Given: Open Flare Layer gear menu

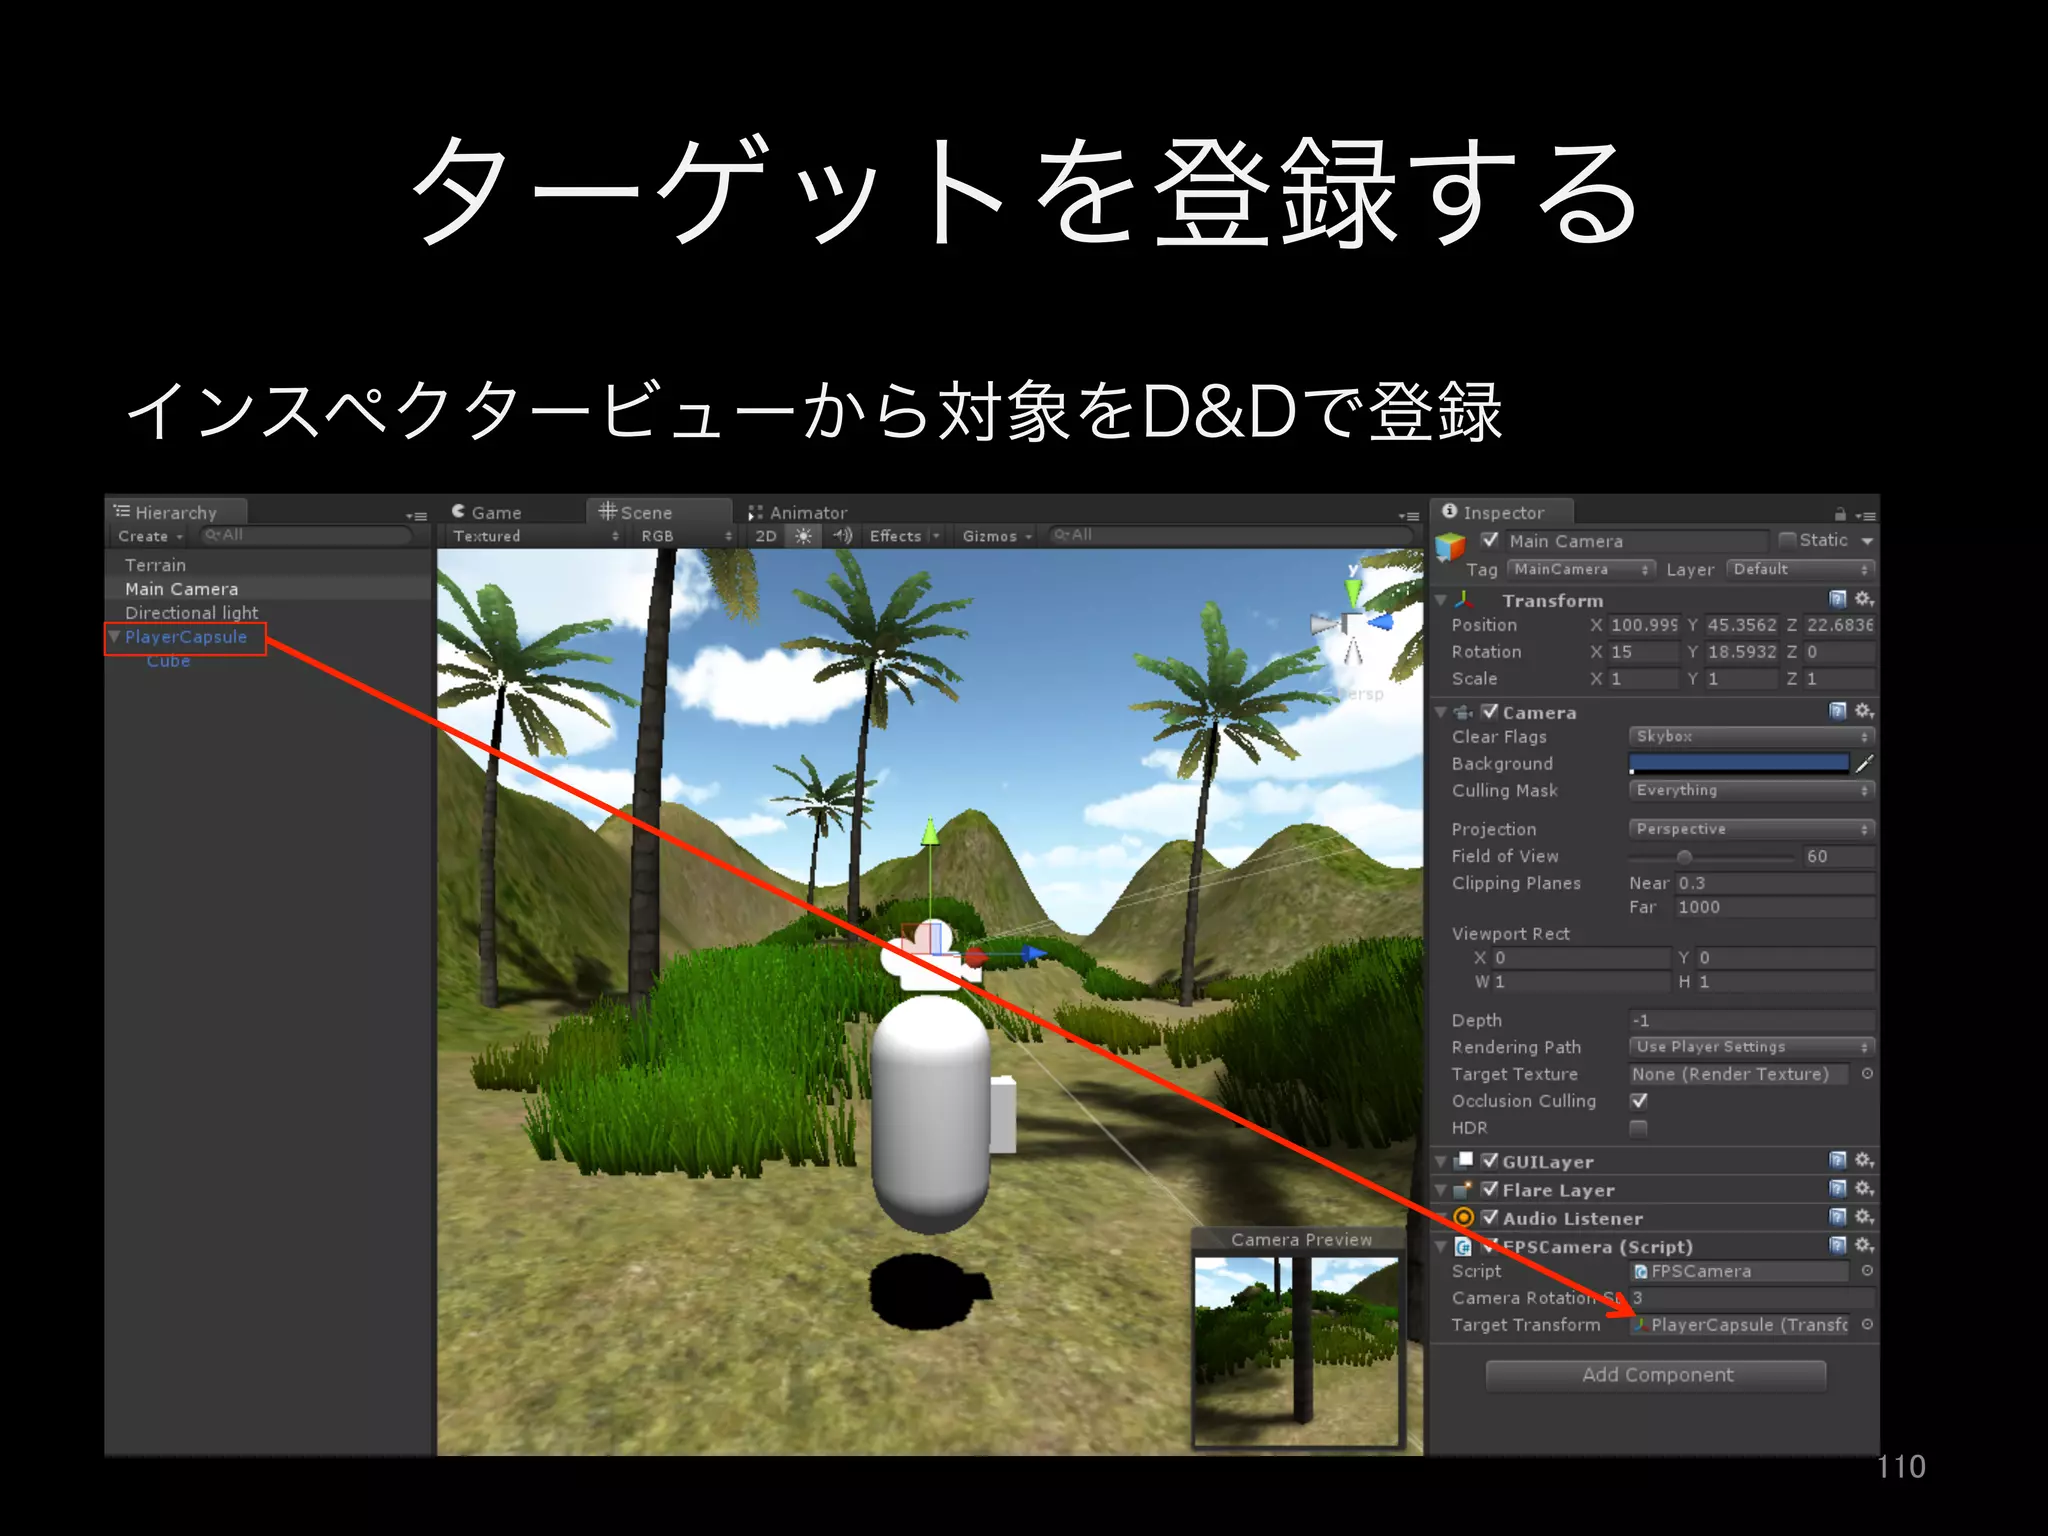Looking at the screenshot, I should pos(1865,1188).
